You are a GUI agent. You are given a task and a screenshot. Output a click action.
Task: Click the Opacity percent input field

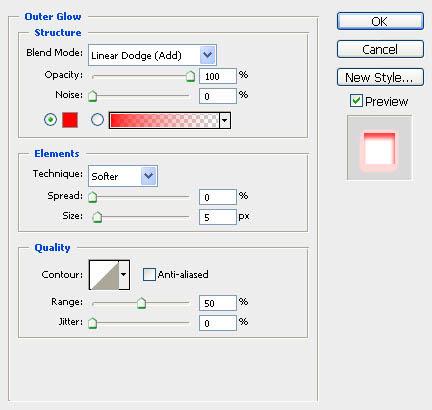[x=218, y=76]
